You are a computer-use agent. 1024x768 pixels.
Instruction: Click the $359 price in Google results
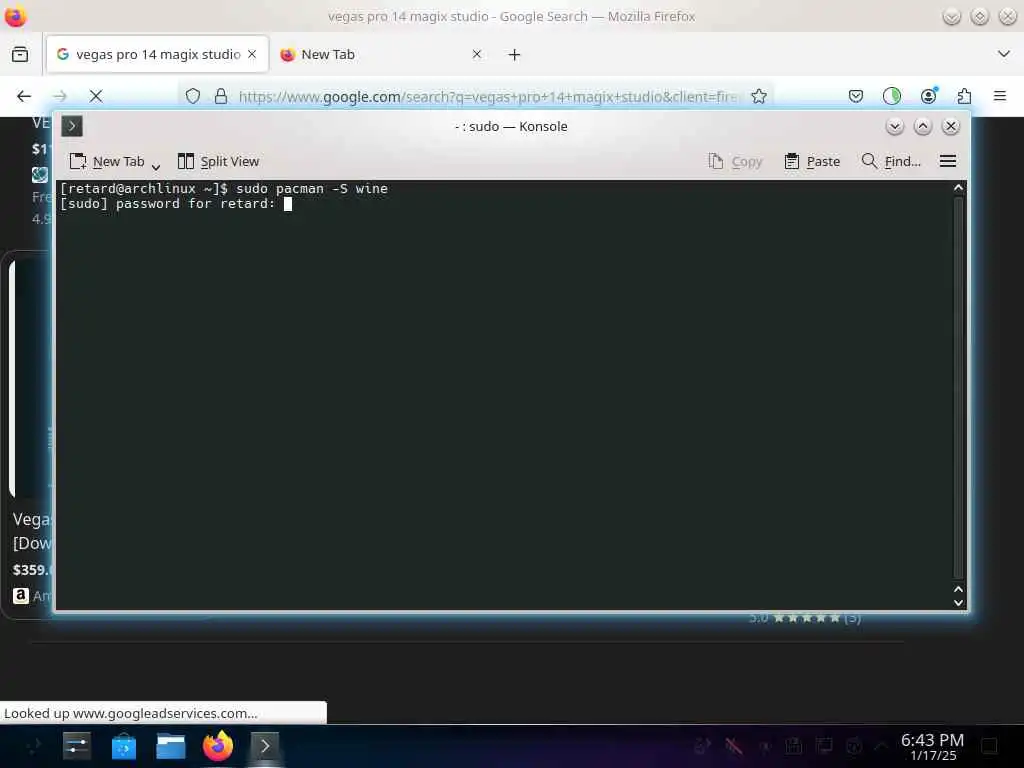point(33,569)
